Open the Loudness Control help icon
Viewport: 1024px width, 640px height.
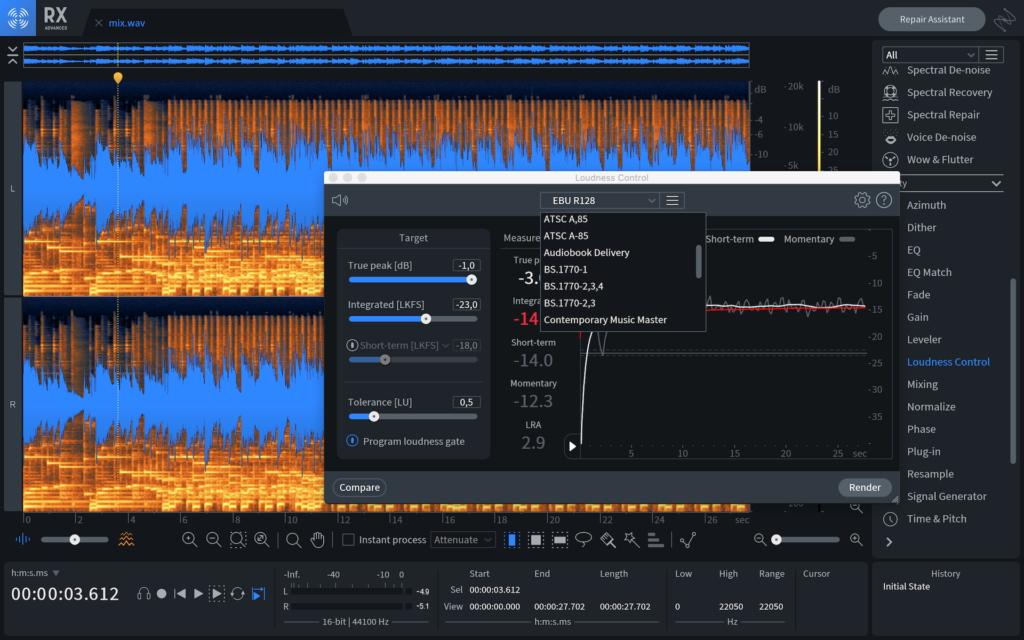(x=884, y=200)
